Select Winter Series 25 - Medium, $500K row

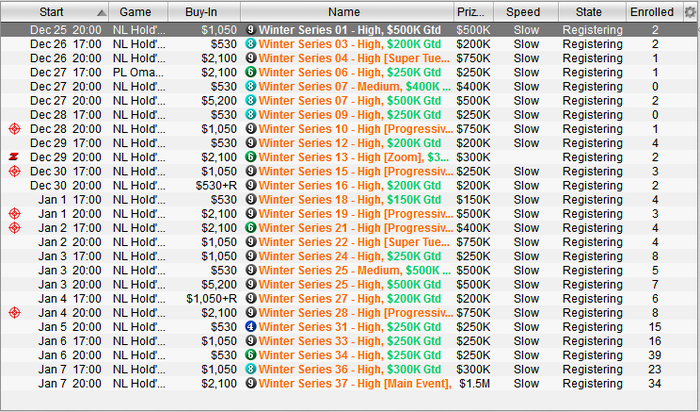(350, 271)
